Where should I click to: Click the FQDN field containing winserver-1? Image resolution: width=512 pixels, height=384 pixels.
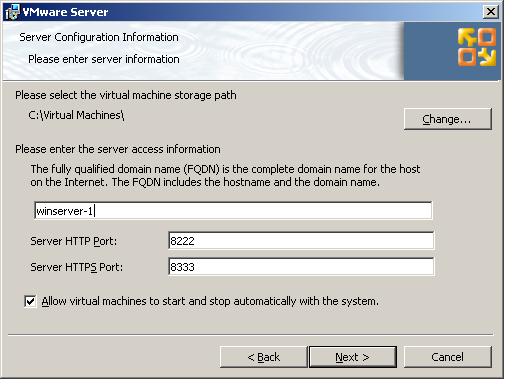point(233,211)
